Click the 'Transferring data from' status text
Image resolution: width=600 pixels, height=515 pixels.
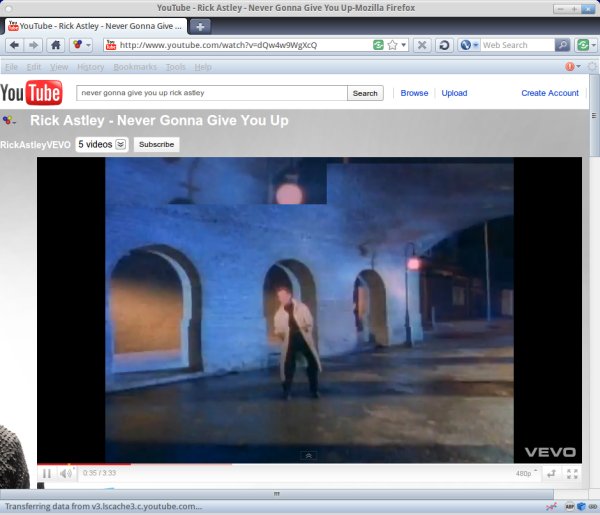(103, 507)
